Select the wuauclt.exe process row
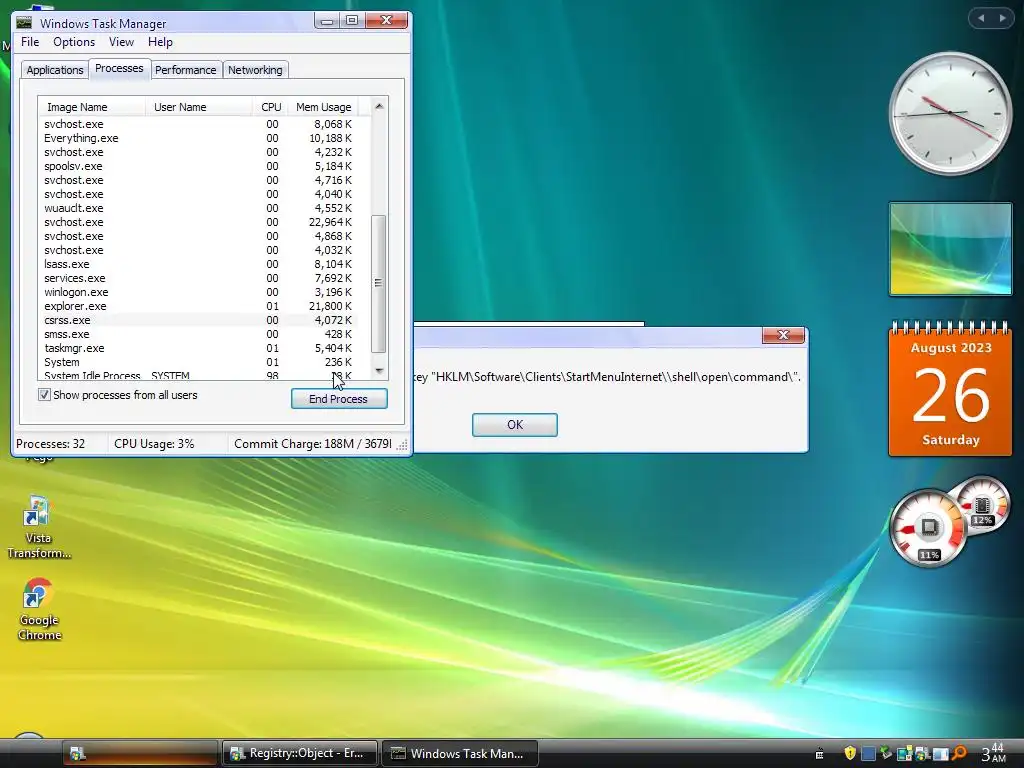This screenshot has width=1024, height=768. [x=204, y=208]
